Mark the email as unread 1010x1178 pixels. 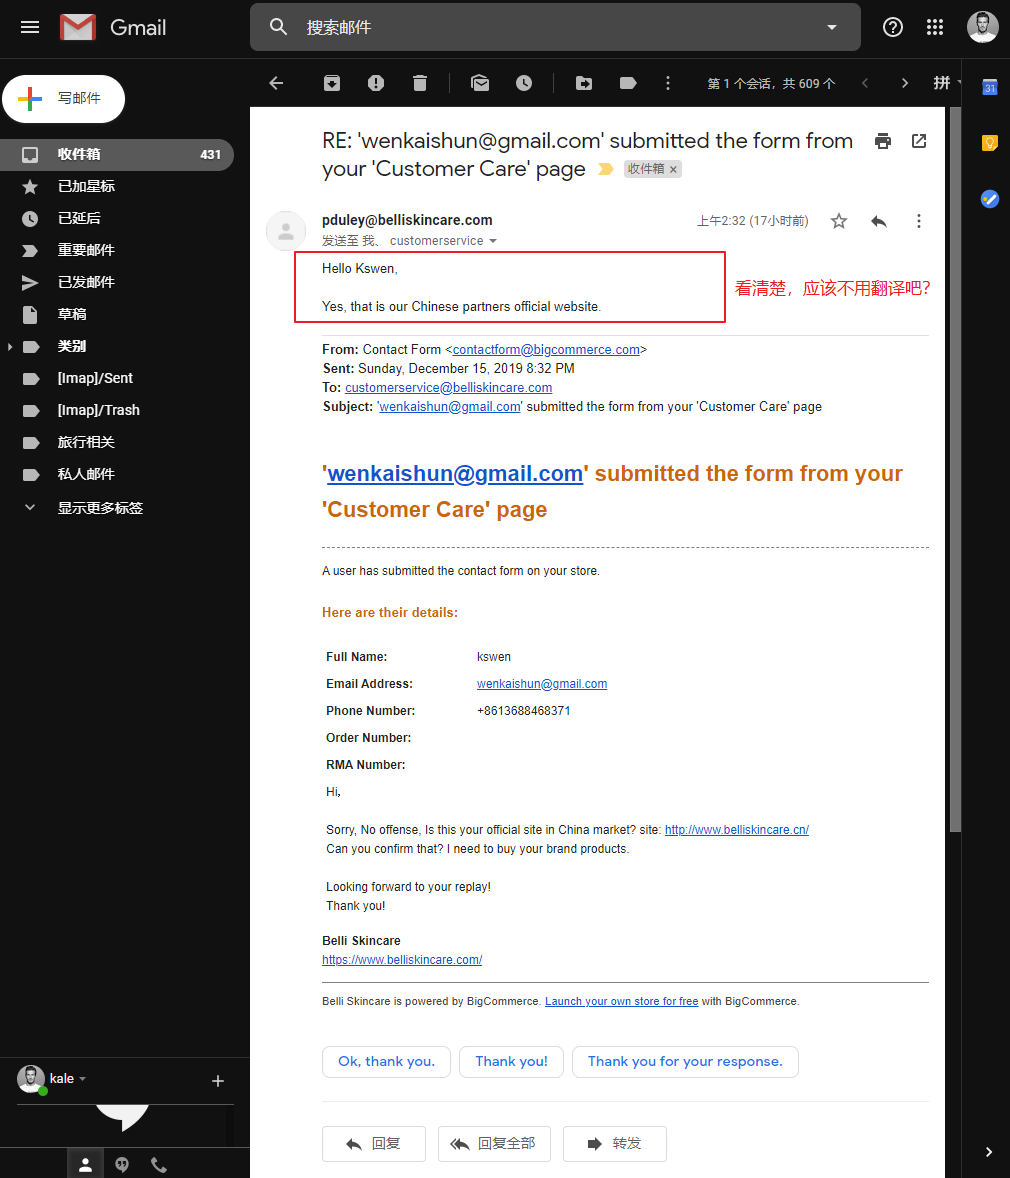[x=480, y=83]
